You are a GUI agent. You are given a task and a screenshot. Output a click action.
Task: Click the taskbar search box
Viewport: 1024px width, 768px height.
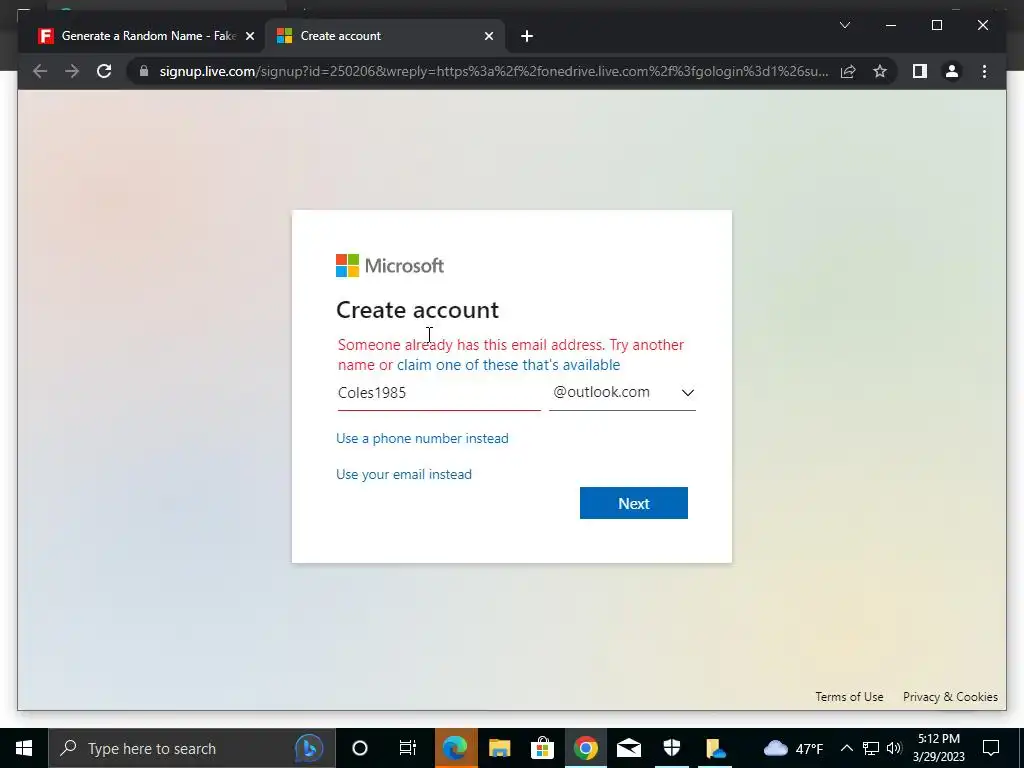tap(191, 748)
